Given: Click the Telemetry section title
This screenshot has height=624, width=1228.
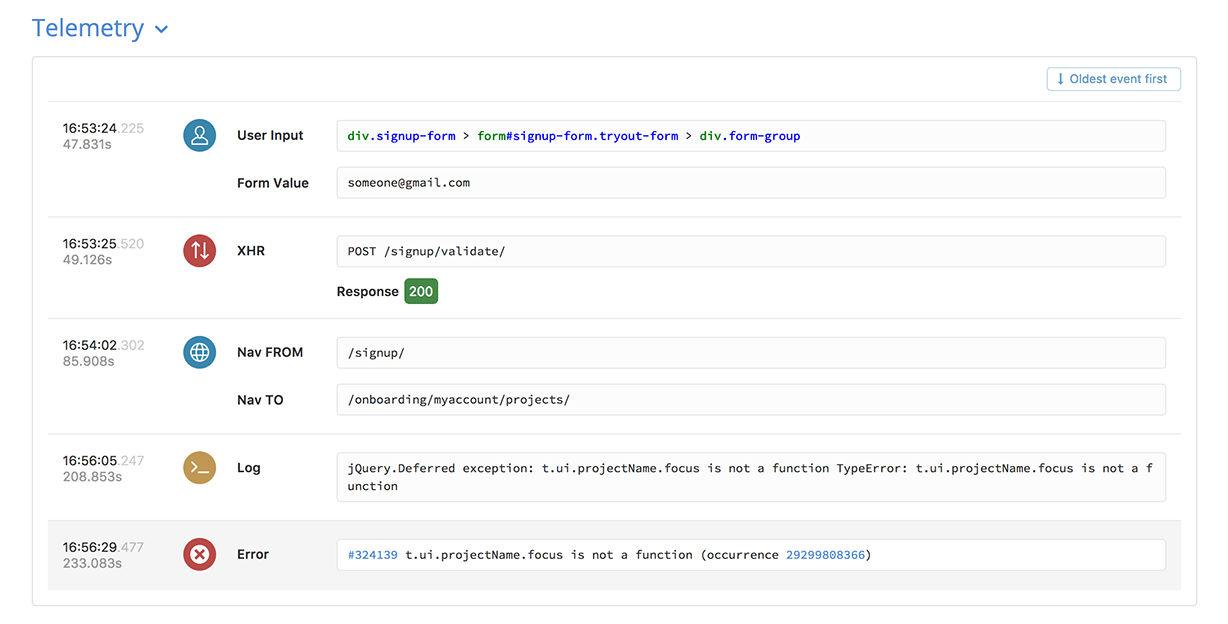Looking at the screenshot, I should tap(88, 28).
